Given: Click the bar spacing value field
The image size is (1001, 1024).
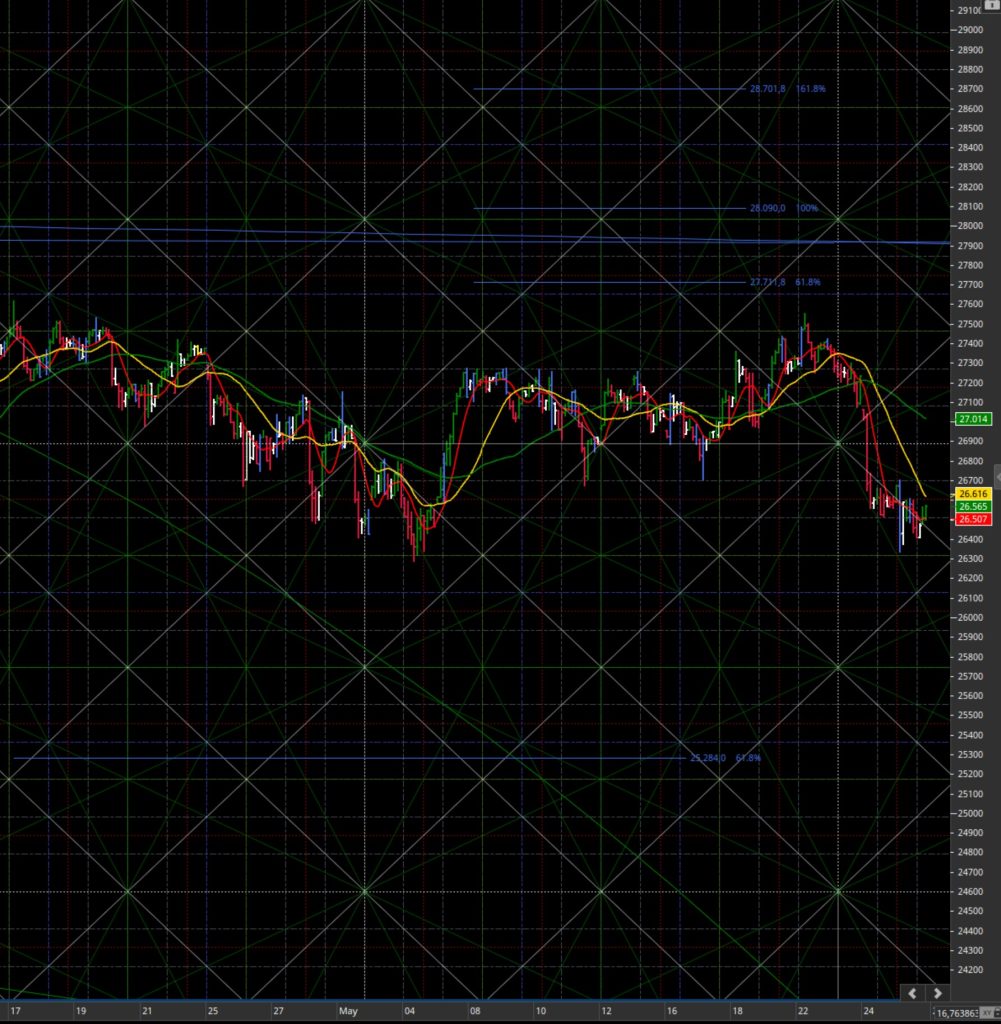Looking at the screenshot, I should point(957,1013).
